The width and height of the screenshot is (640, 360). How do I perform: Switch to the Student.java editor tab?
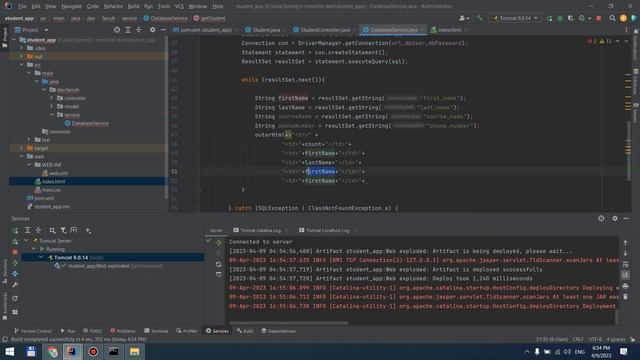pyautogui.click(x=262, y=30)
